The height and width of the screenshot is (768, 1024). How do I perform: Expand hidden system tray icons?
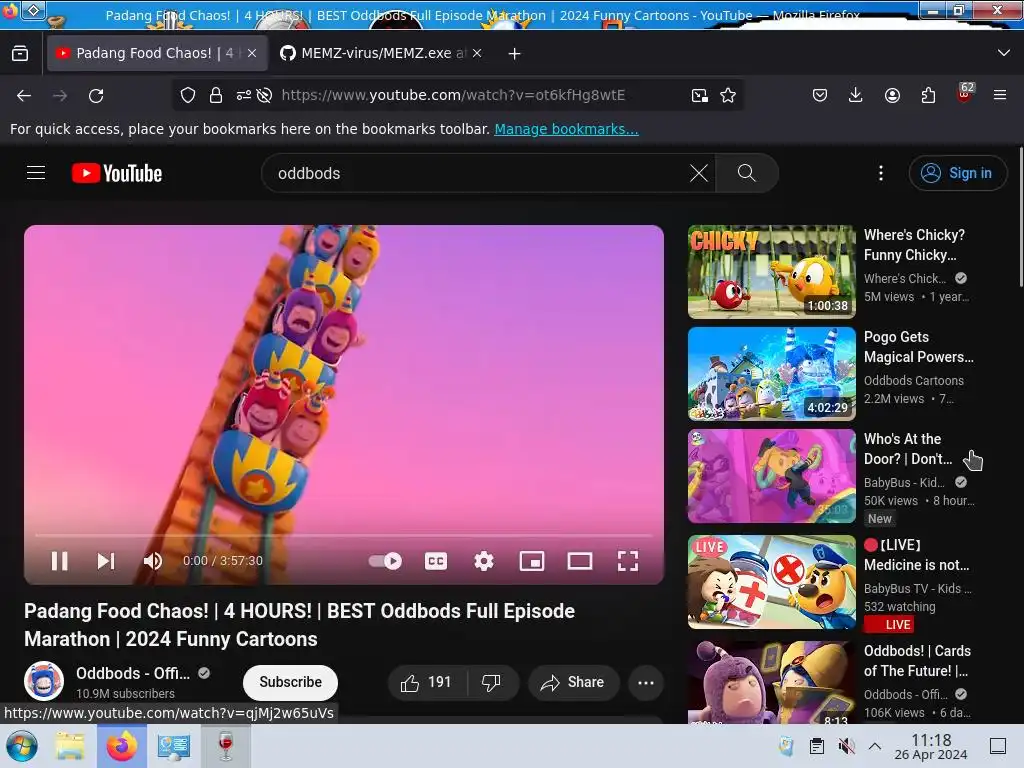pyautogui.click(x=875, y=746)
